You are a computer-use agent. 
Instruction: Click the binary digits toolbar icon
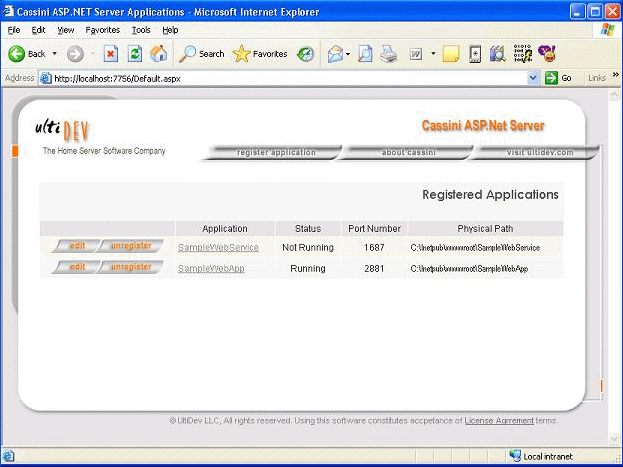click(522, 53)
